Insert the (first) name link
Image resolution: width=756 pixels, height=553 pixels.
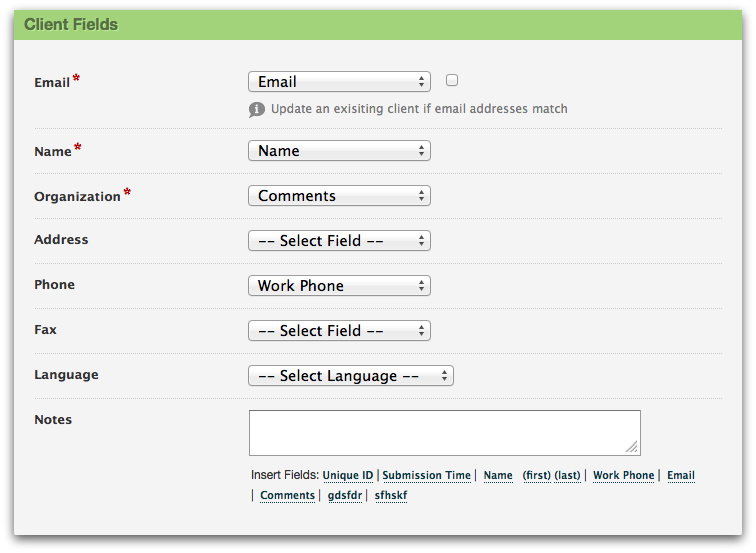pyautogui.click(x=537, y=476)
